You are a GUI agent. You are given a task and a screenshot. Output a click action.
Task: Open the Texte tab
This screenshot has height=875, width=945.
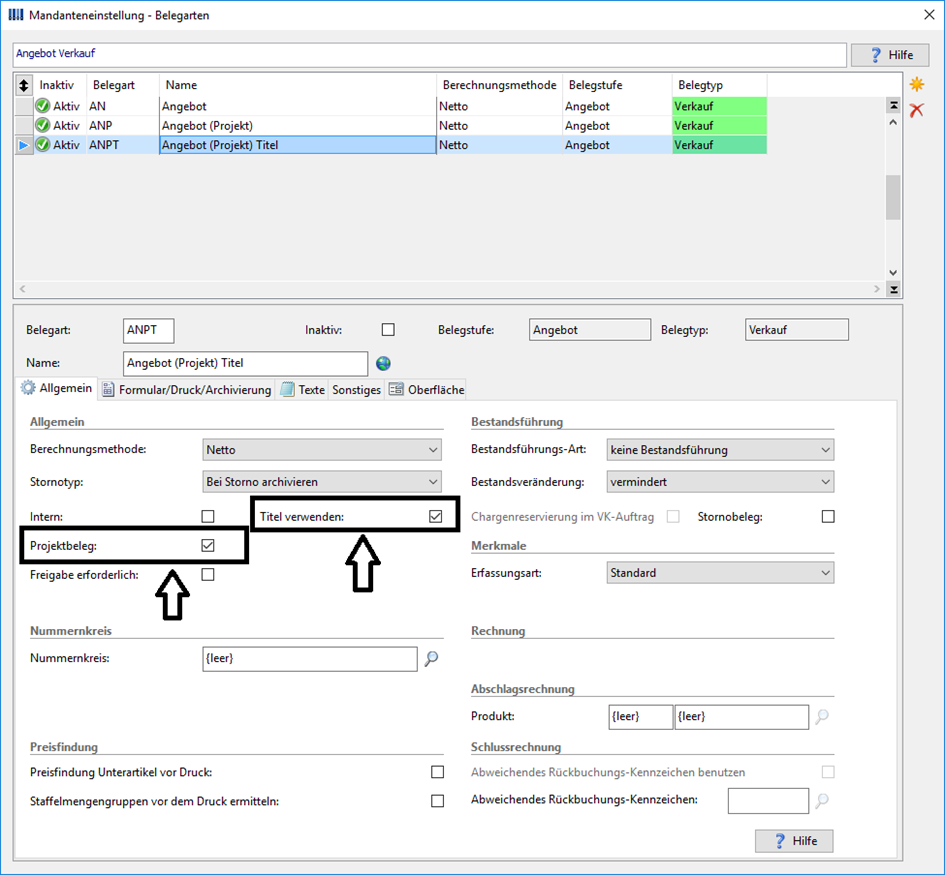(303, 390)
